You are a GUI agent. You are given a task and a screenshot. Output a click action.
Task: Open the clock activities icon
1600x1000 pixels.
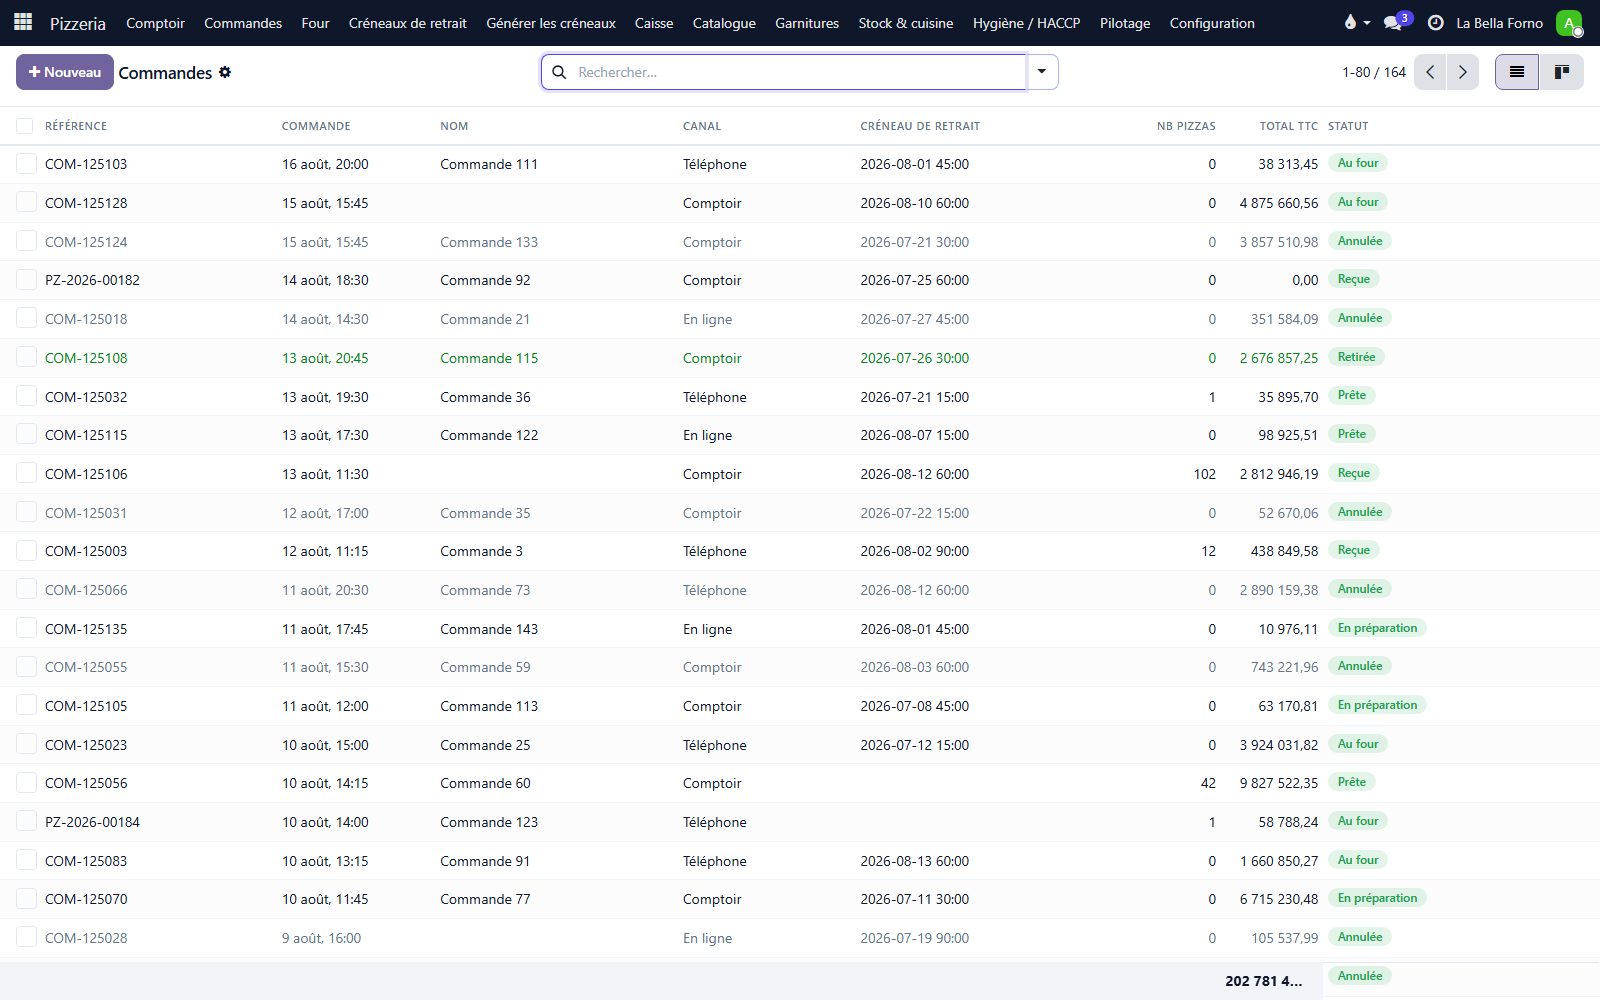click(1435, 23)
